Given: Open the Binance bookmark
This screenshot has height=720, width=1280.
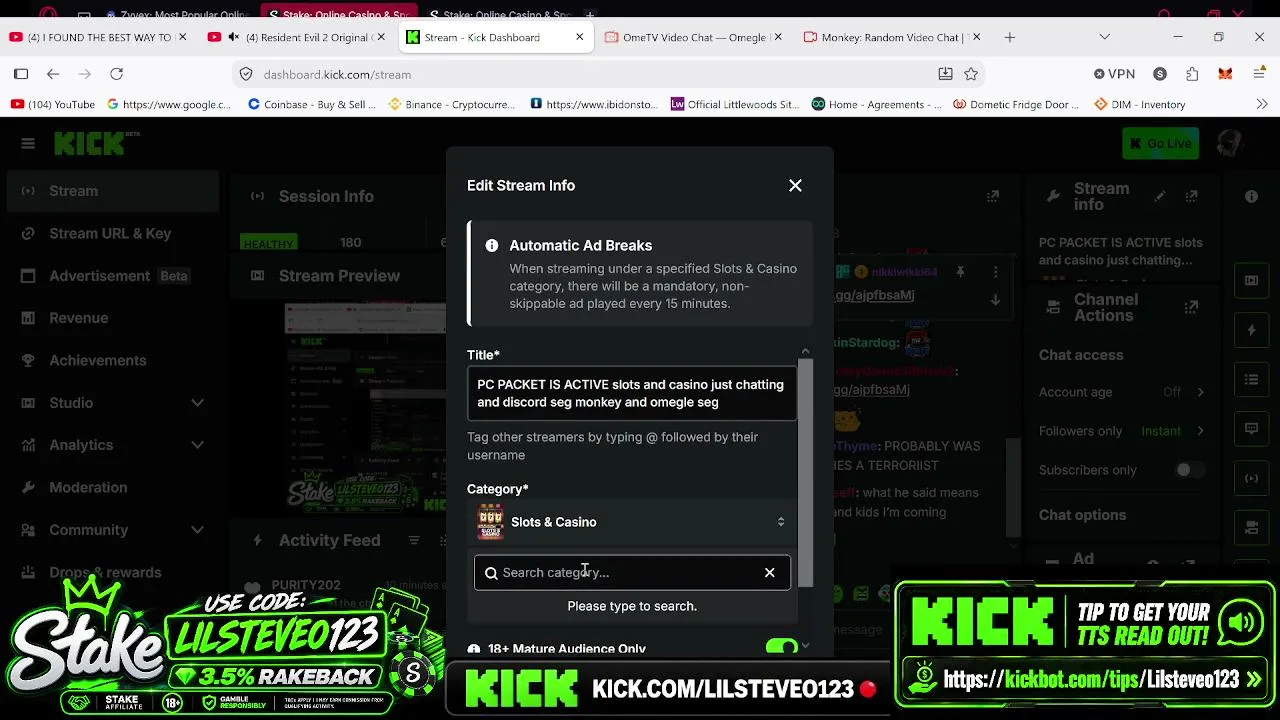Looking at the screenshot, I should 452,104.
